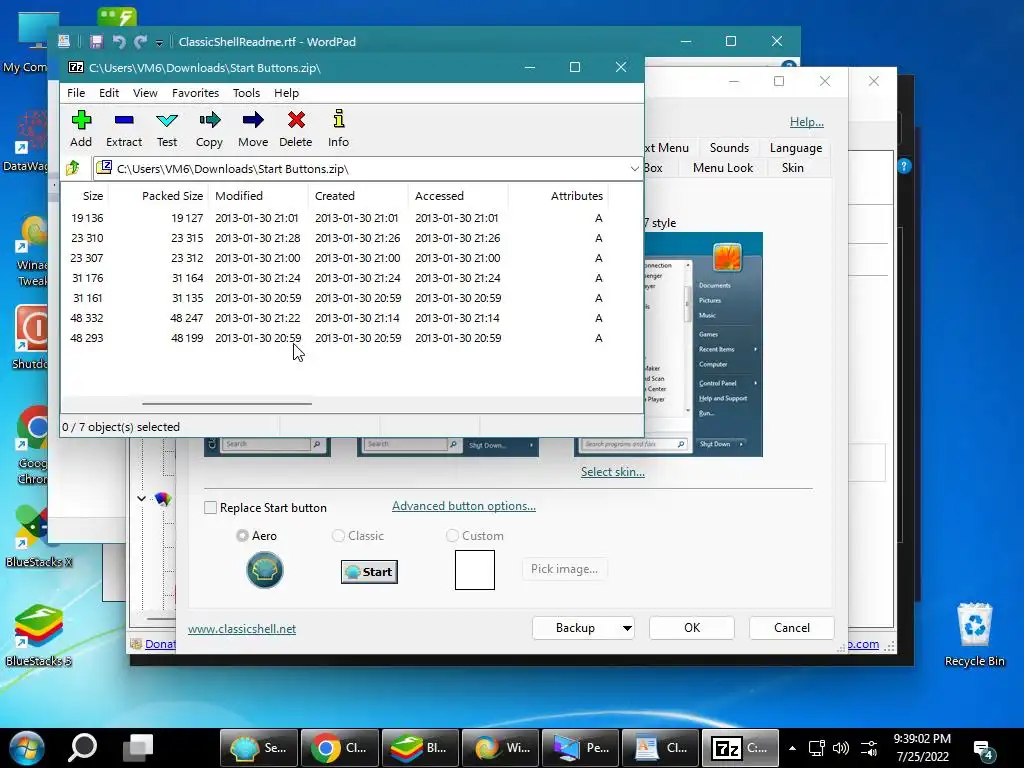Open the Tools menu in 7-Zip
The image size is (1024, 768).
coord(246,93)
